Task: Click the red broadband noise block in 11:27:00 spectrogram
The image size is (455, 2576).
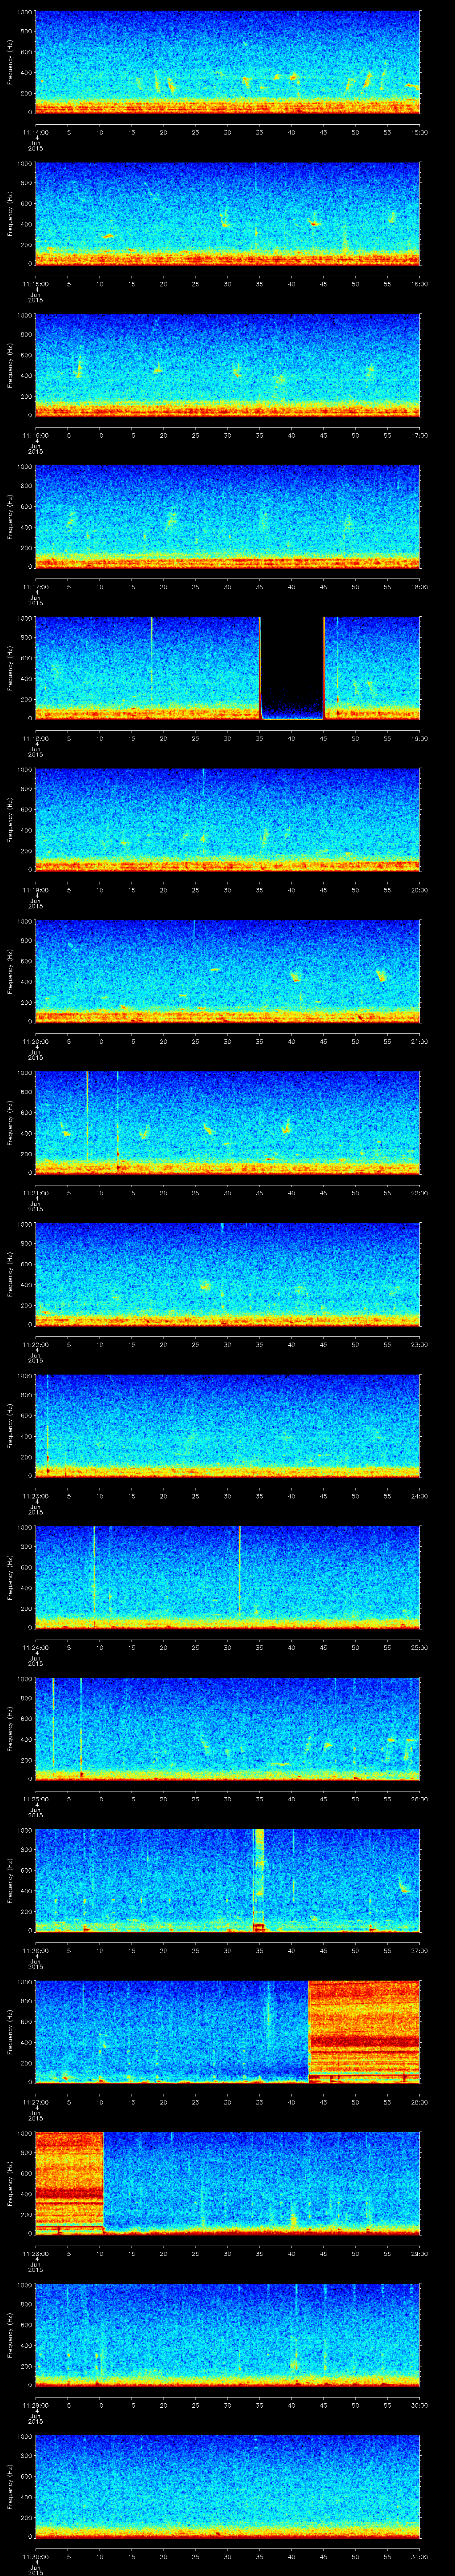Action: pyautogui.click(x=365, y=2032)
